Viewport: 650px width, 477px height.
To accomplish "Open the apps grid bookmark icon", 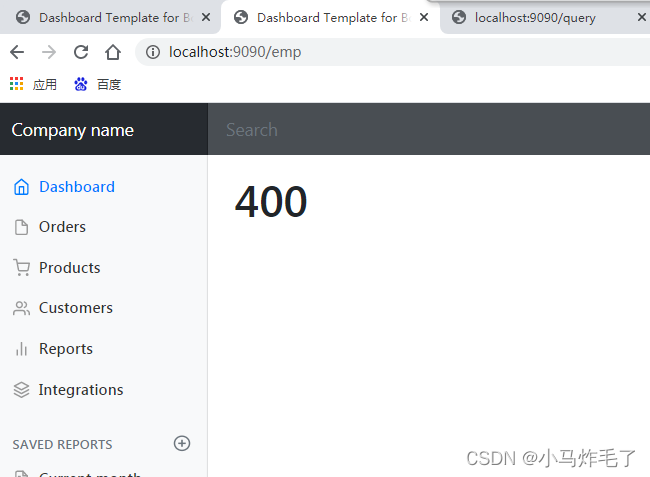I will (x=17, y=84).
